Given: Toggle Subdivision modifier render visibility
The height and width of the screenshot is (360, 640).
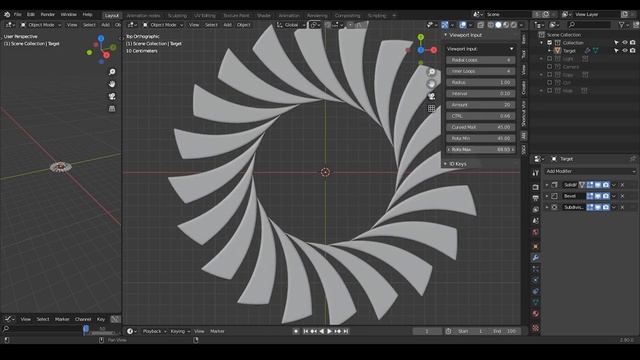Looking at the screenshot, I should coord(606,207).
